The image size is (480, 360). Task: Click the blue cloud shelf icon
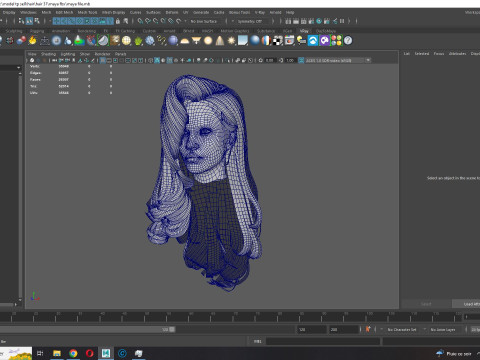[313, 41]
